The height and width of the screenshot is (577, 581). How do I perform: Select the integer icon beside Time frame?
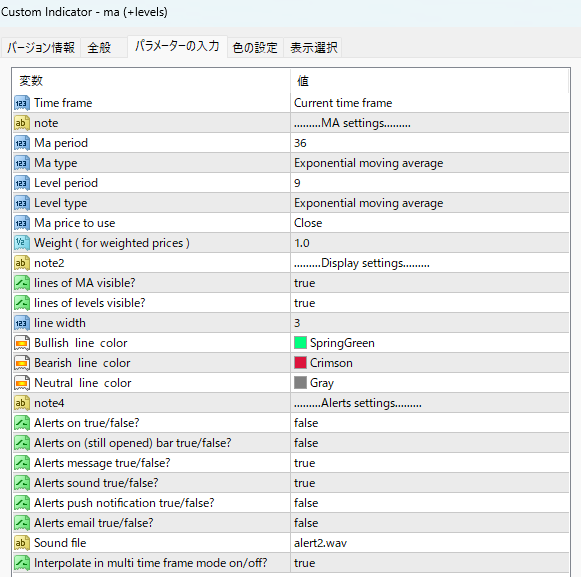click(x=21, y=103)
